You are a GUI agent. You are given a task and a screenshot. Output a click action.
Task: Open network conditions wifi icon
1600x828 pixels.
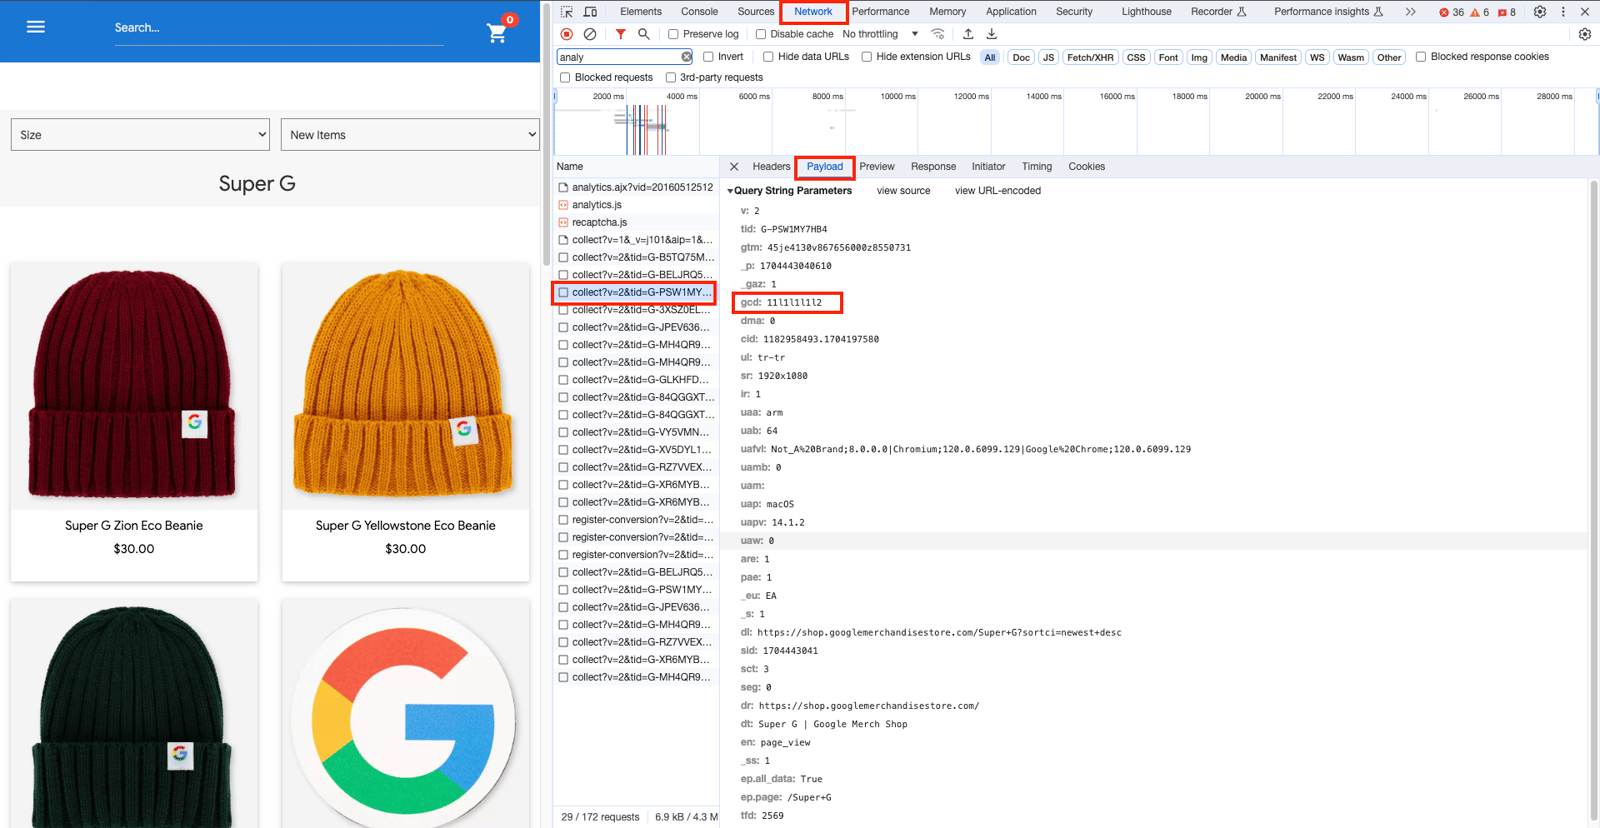point(938,34)
